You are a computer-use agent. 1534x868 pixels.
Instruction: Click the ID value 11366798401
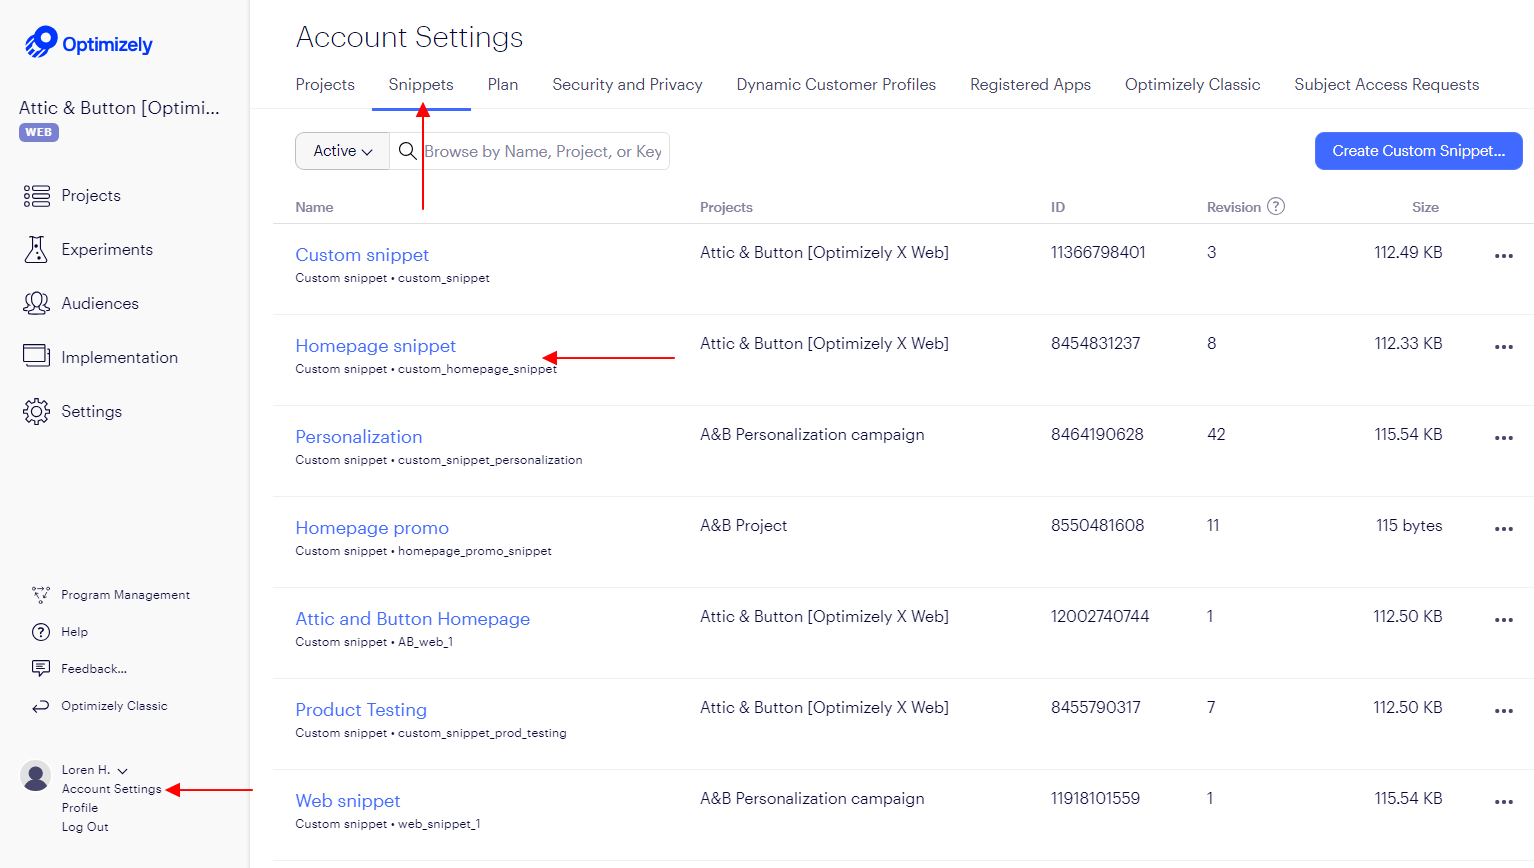click(1098, 253)
